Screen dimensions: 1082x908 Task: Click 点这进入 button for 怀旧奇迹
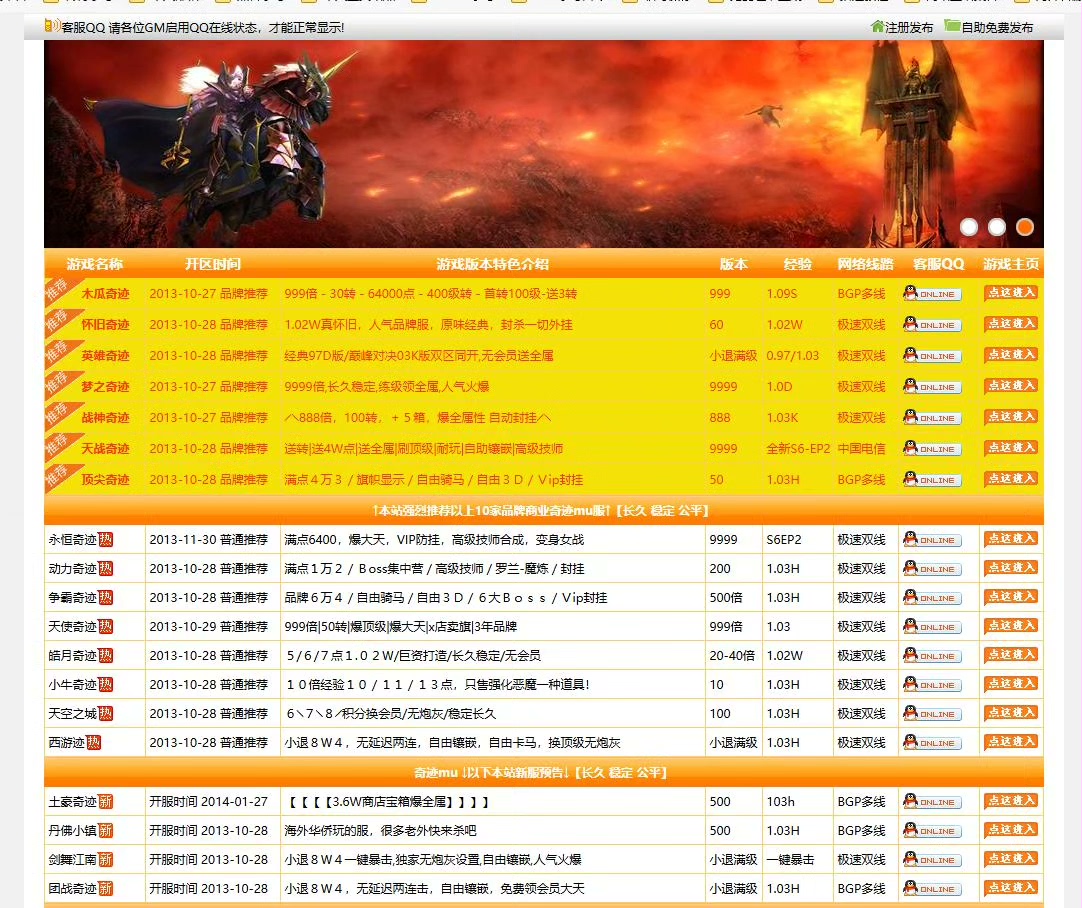1011,324
